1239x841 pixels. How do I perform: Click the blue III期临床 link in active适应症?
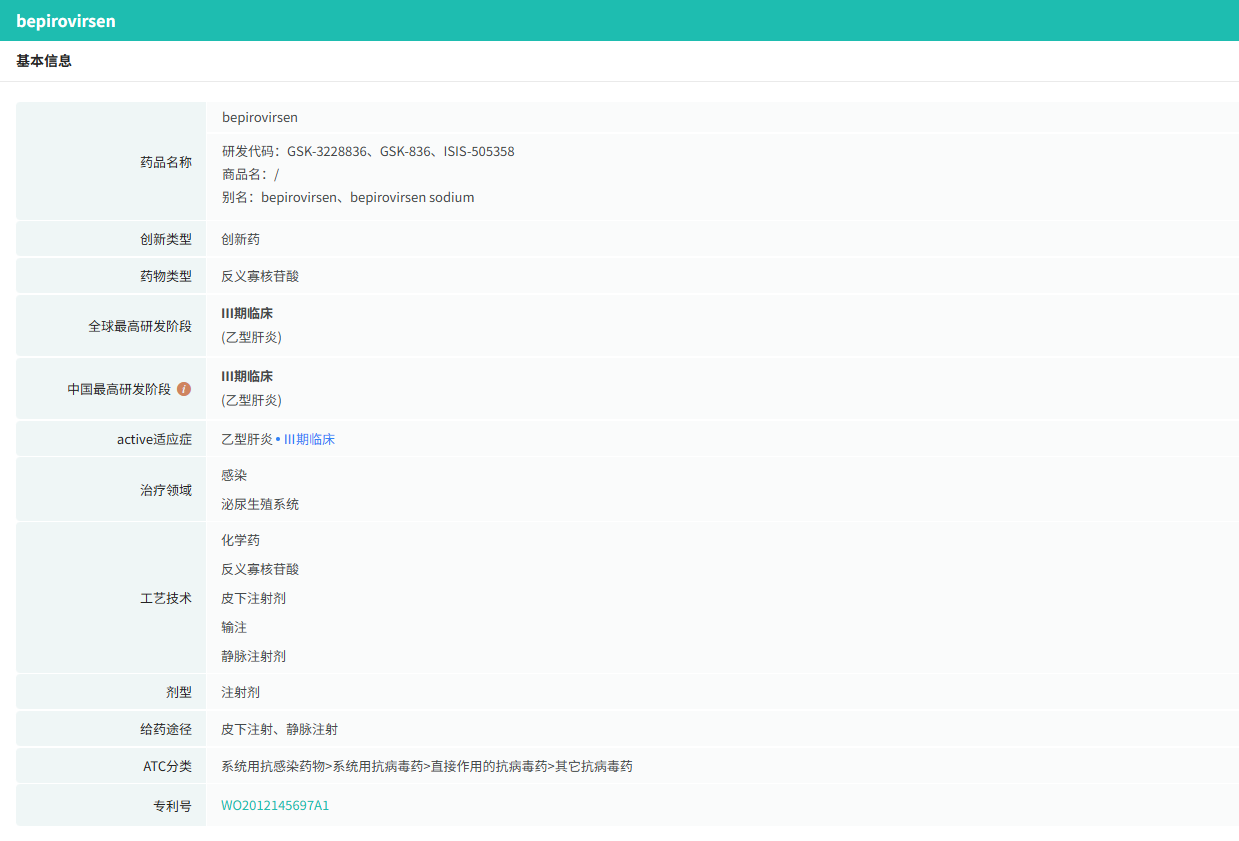309,439
